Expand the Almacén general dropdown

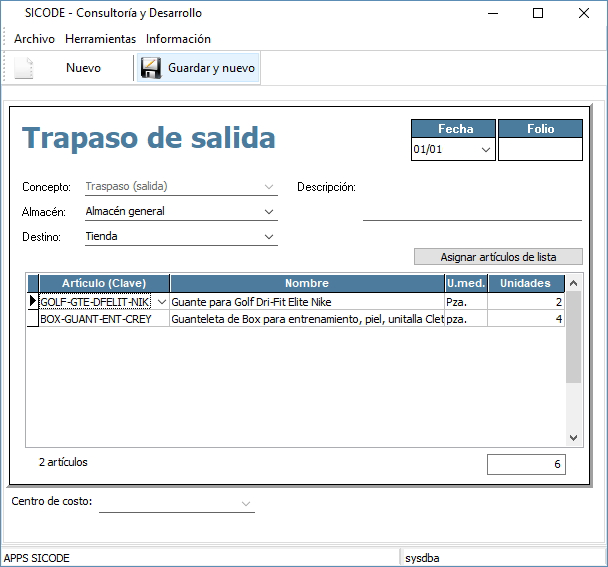pyautogui.click(x=268, y=212)
